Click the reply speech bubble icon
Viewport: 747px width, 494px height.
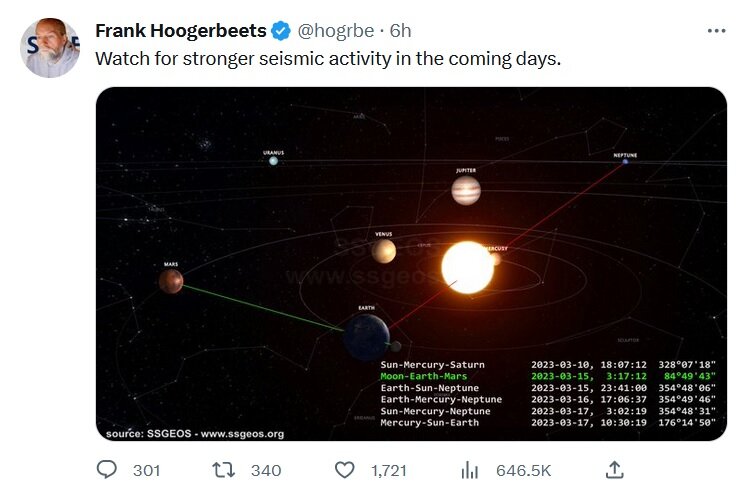point(107,470)
